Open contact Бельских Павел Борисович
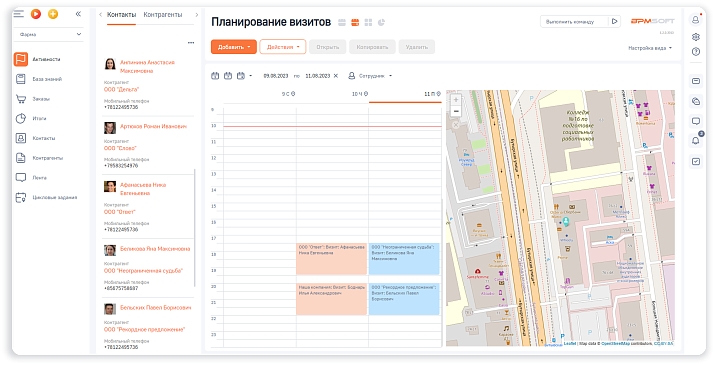 (155, 308)
